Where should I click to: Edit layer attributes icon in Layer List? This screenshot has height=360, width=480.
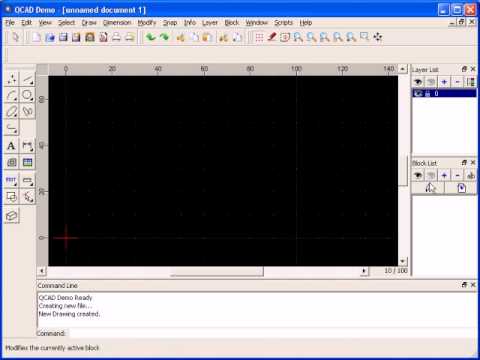click(470, 82)
